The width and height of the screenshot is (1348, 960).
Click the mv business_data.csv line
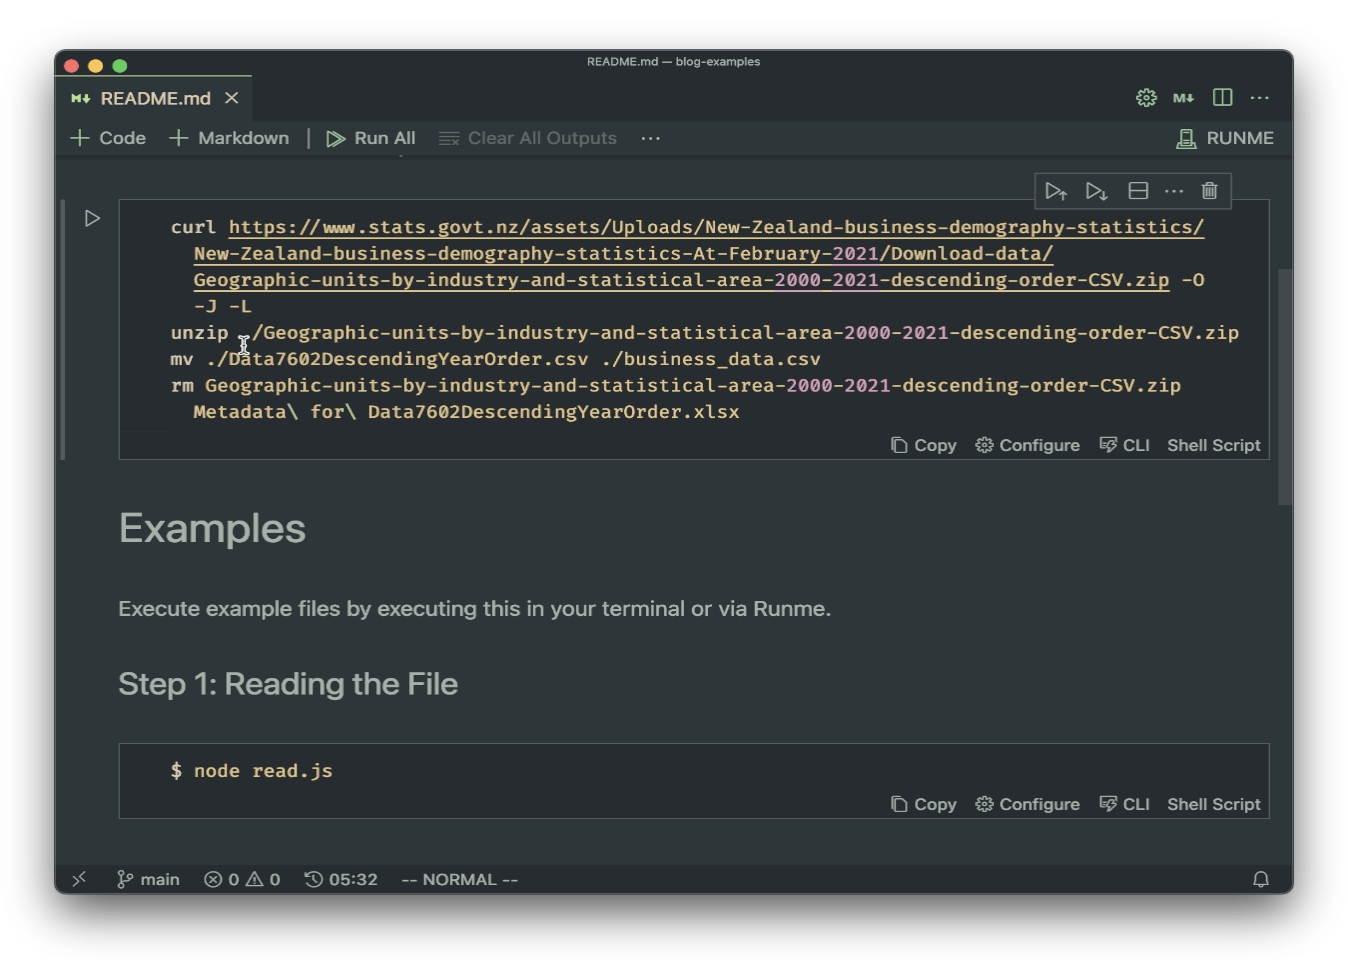pos(495,359)
